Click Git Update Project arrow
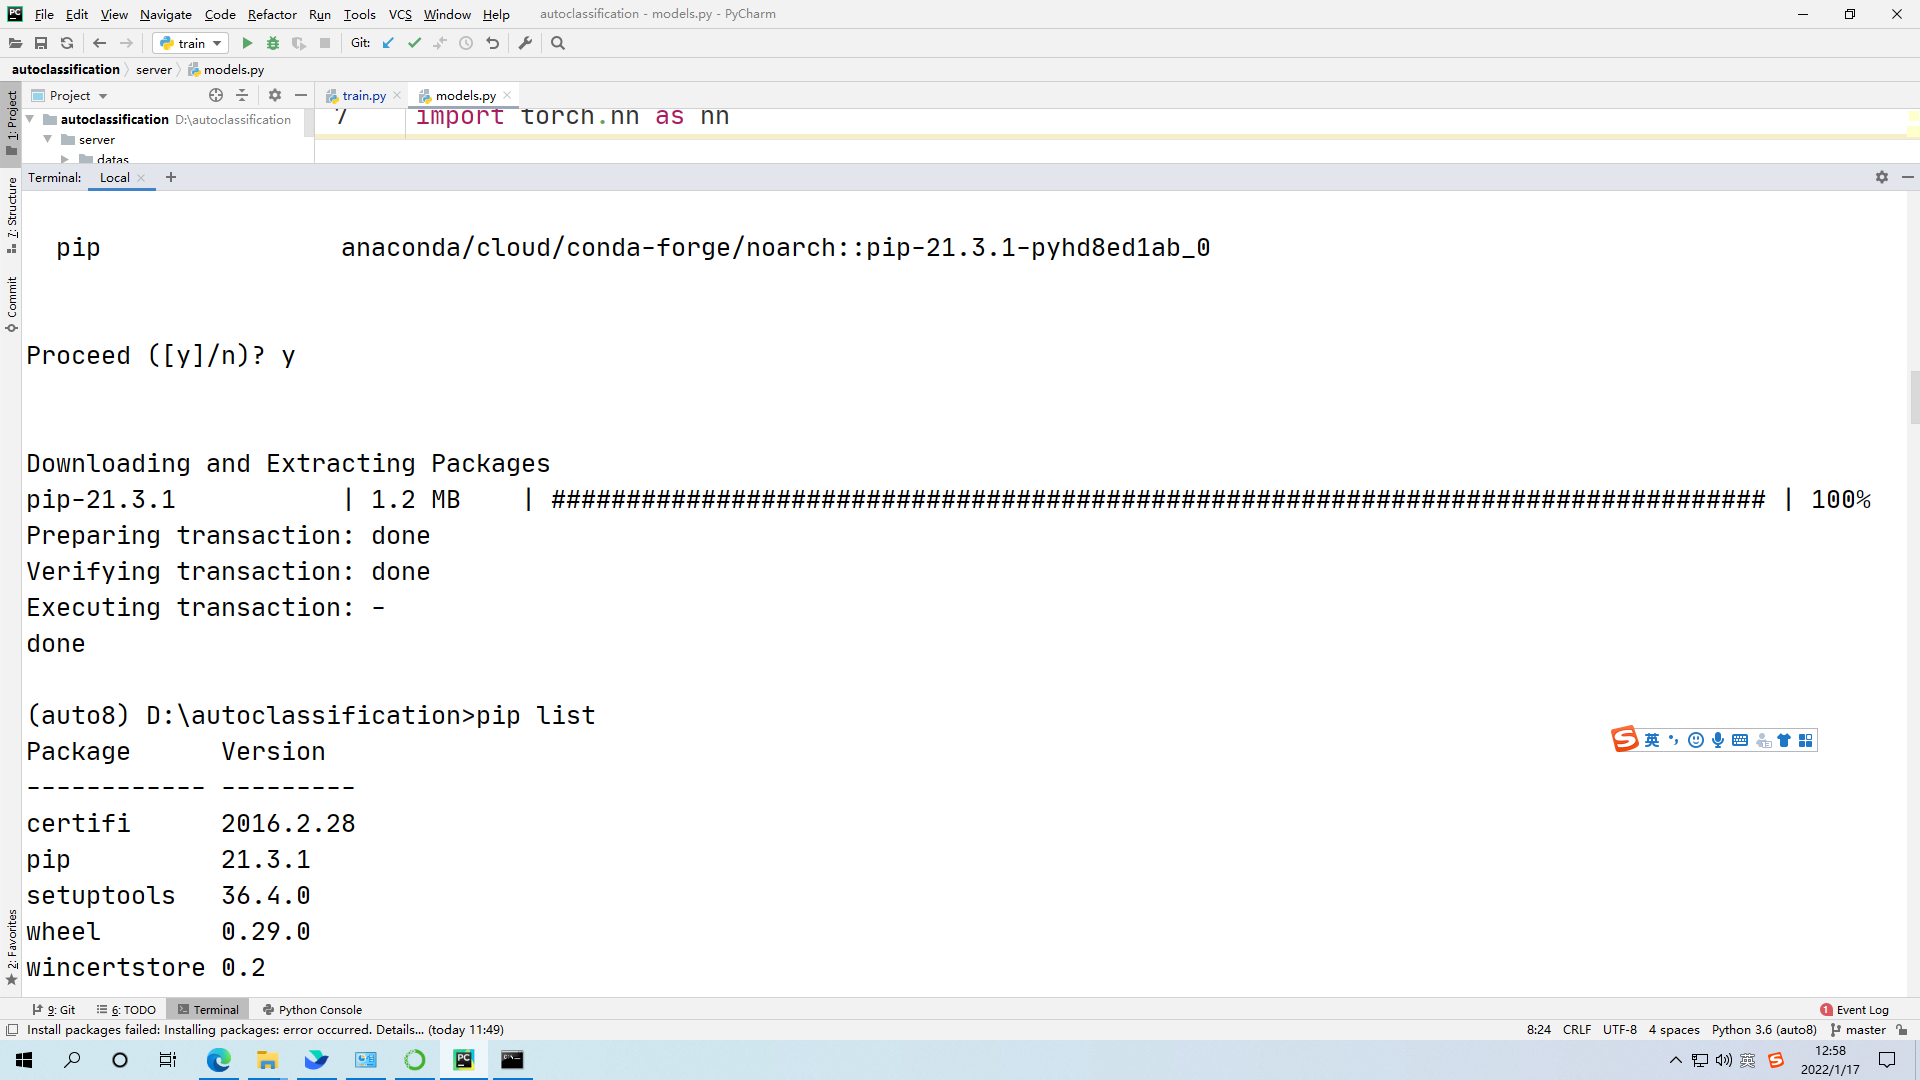Screen dimensions: 1920x1080 (x=388, y=43)
